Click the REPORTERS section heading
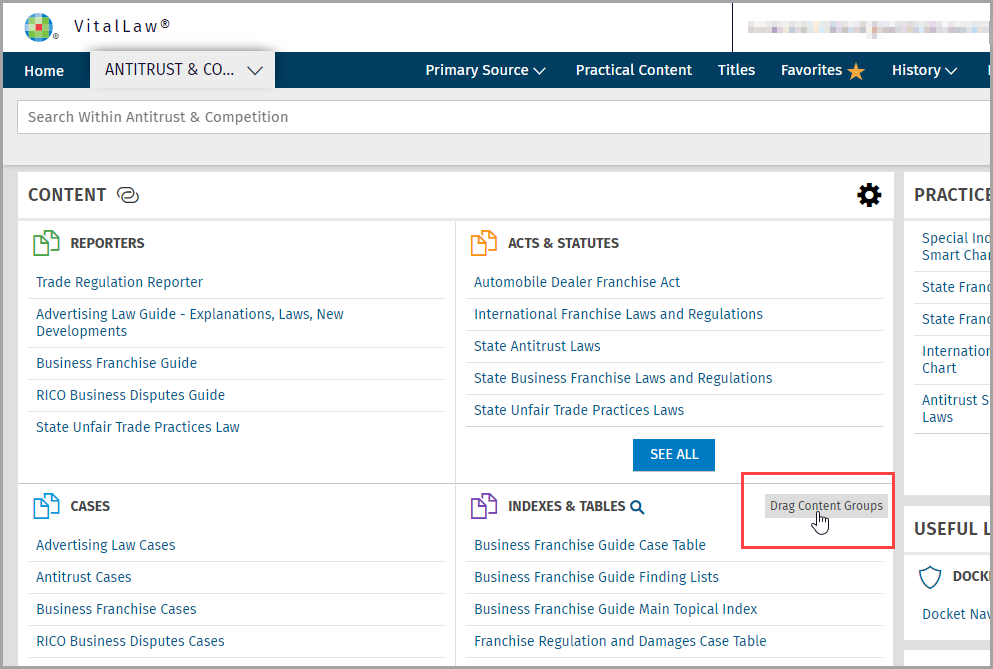The width and height of the screenshot is (993, 669). coord(107,243)
